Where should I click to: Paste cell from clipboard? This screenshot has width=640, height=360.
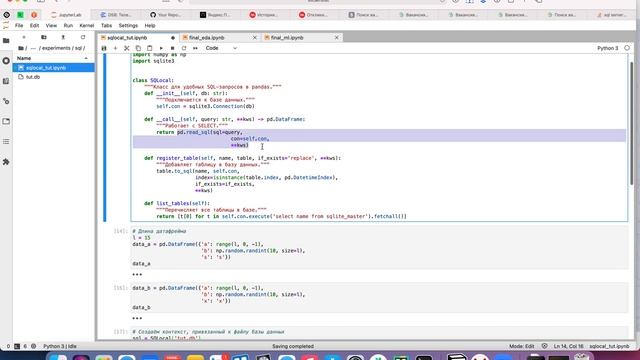pyautogui.click(x=149, y=48)
